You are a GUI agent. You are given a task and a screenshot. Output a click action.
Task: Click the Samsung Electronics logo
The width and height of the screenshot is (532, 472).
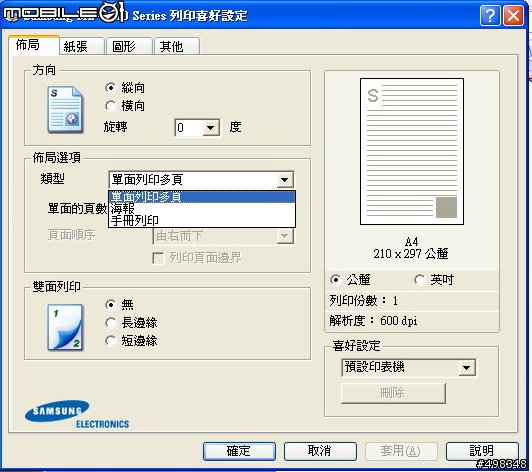point(77,414)
